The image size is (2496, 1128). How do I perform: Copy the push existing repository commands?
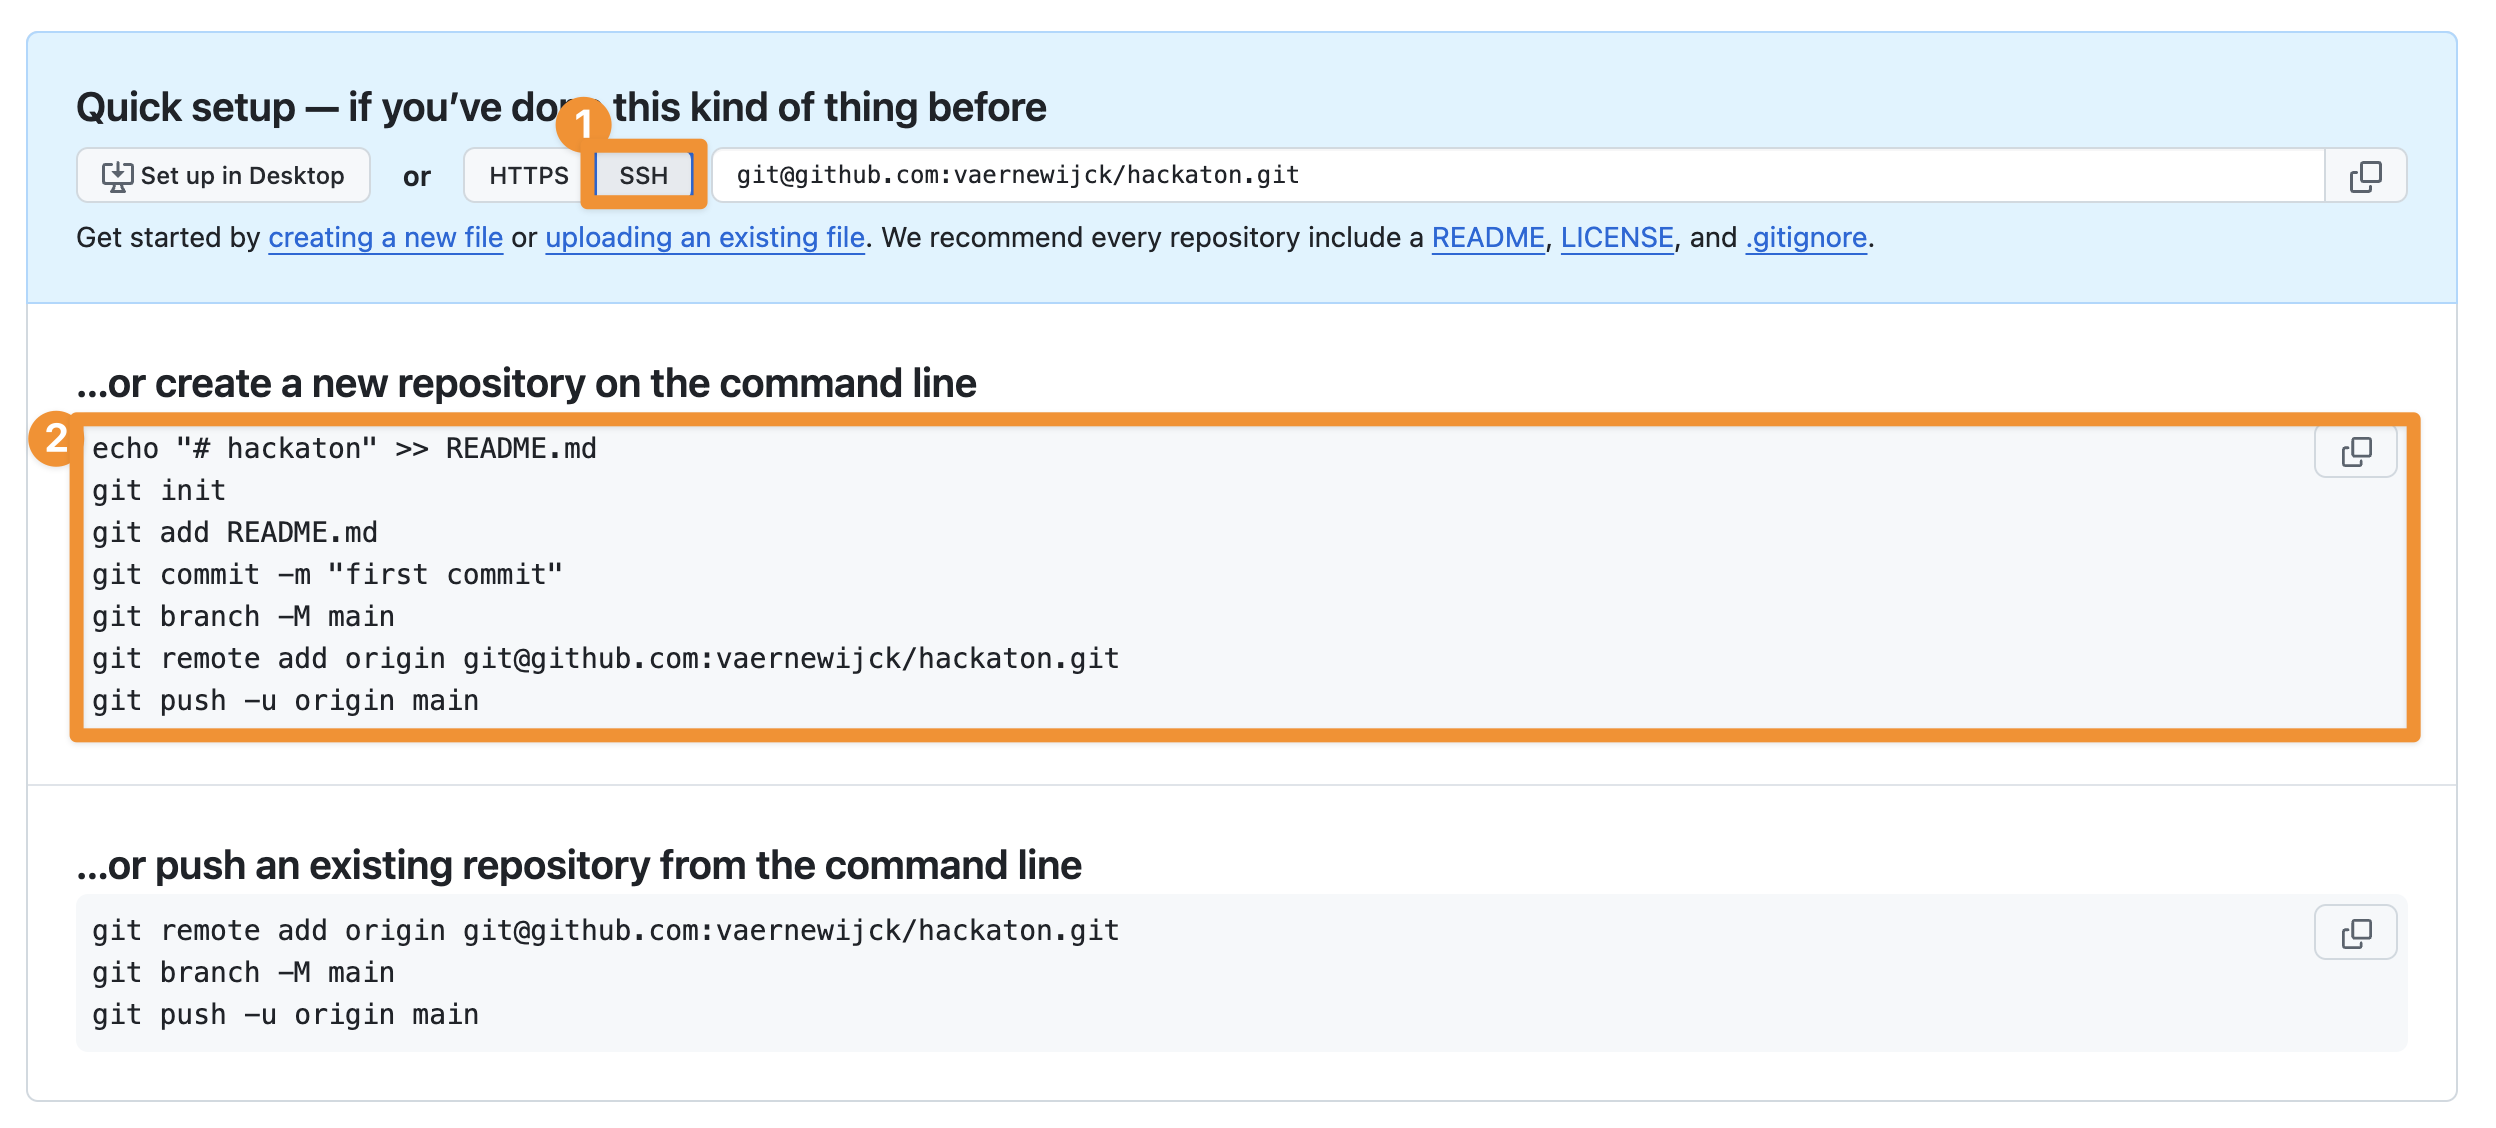[x=2355, y=933]
